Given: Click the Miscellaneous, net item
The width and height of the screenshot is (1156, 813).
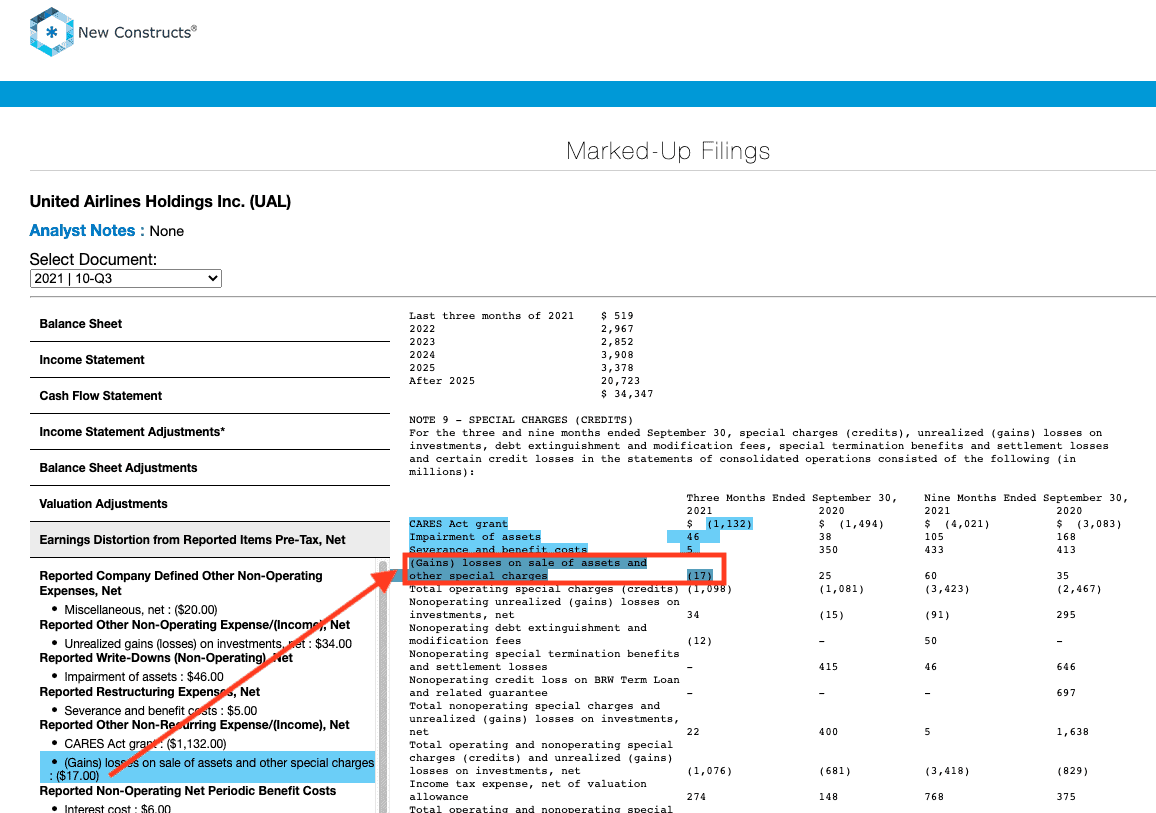Looking at the screenshot, I should tap(140, 610).
